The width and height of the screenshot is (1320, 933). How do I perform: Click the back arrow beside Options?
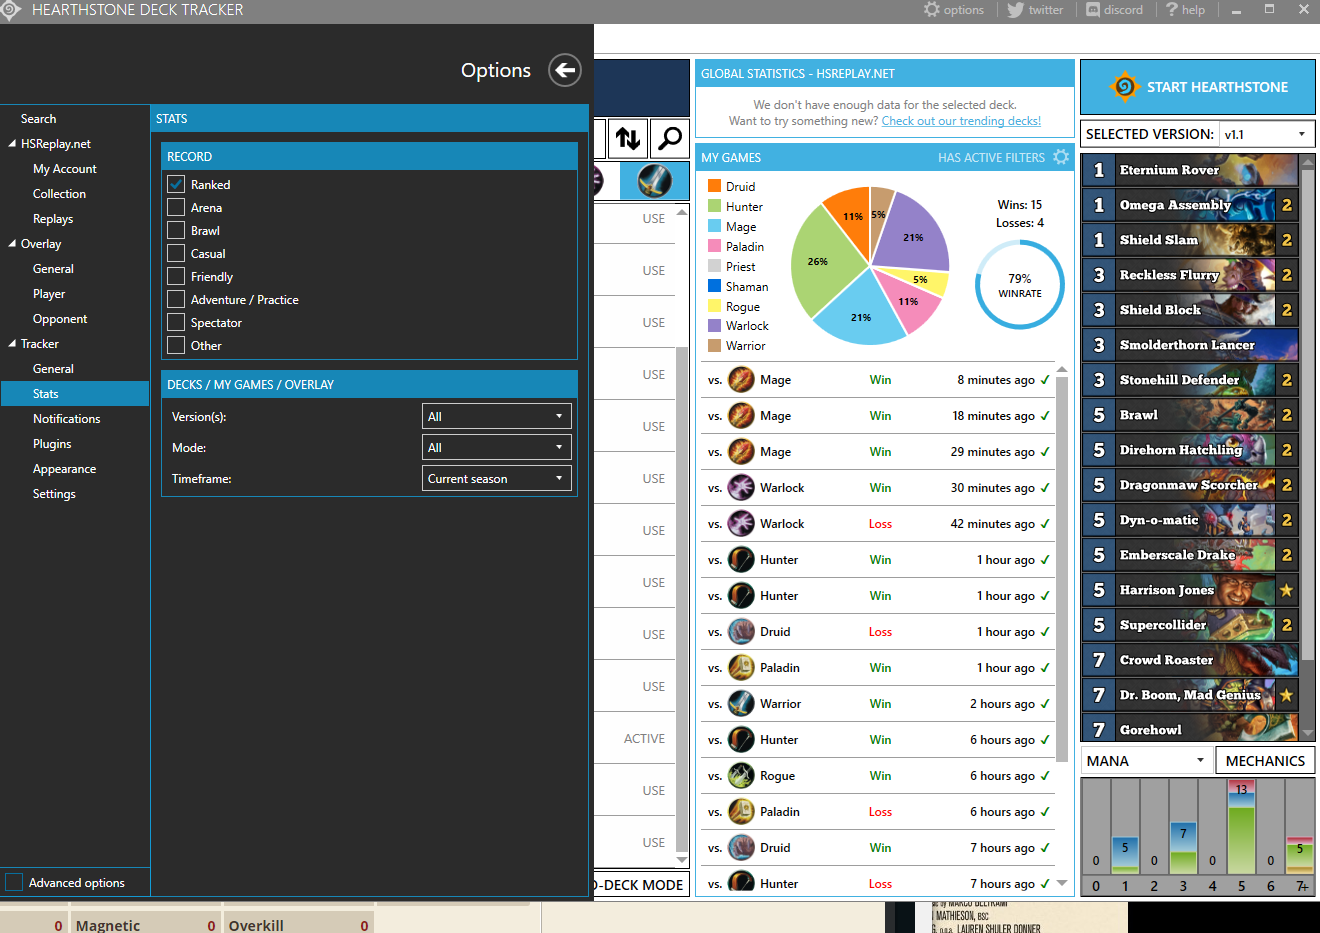tap(565, 70)
